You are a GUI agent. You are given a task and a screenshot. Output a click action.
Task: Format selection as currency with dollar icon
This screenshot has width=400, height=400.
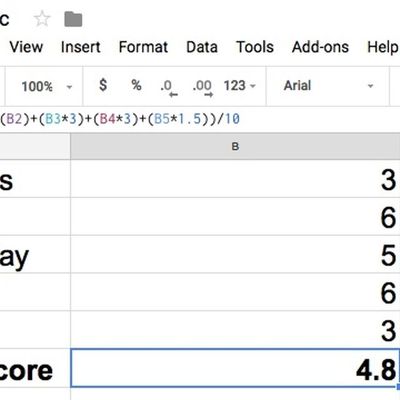tap(103, 85)
